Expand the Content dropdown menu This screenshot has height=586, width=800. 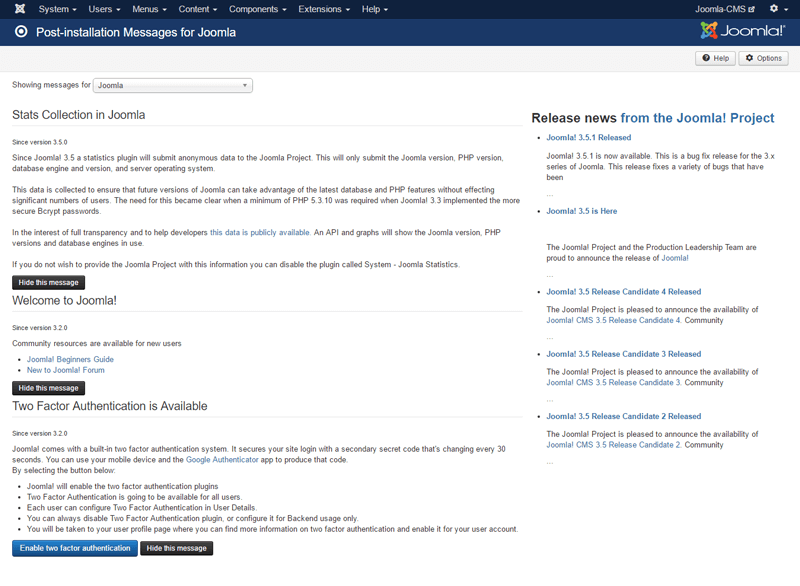[x=198, y=9]
